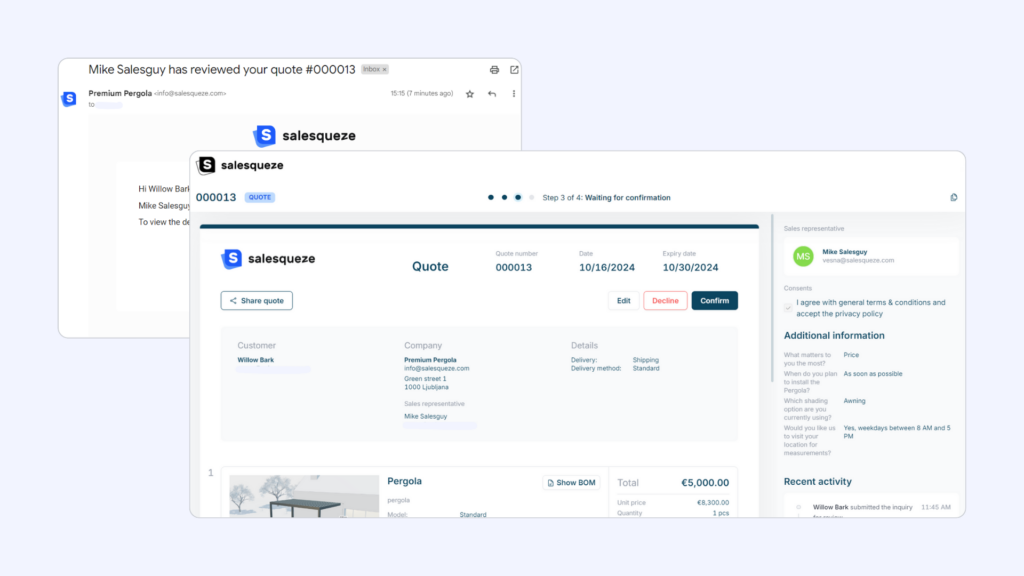
Task: Click the 11:45 AM activity timestamp
Action: pyautogui.click(x=936, y=507)
